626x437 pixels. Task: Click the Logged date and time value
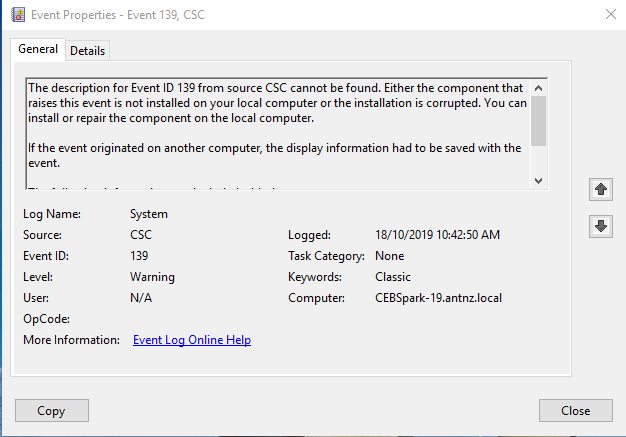point(437,235)
